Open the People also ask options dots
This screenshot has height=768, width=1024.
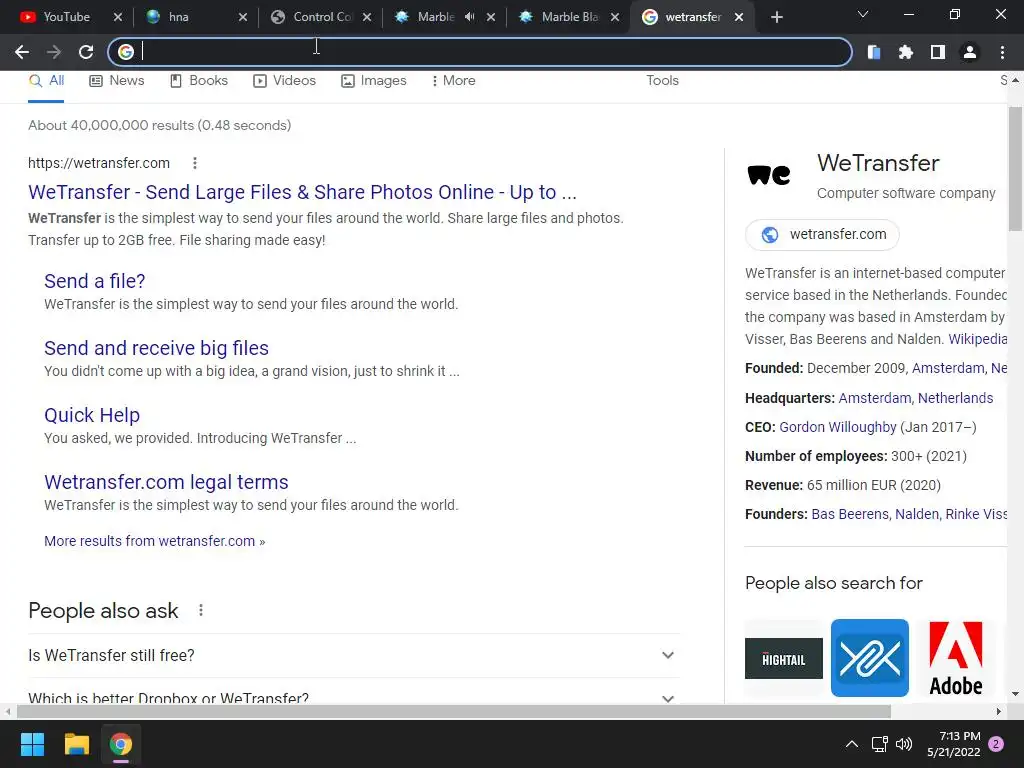[200, 610]
